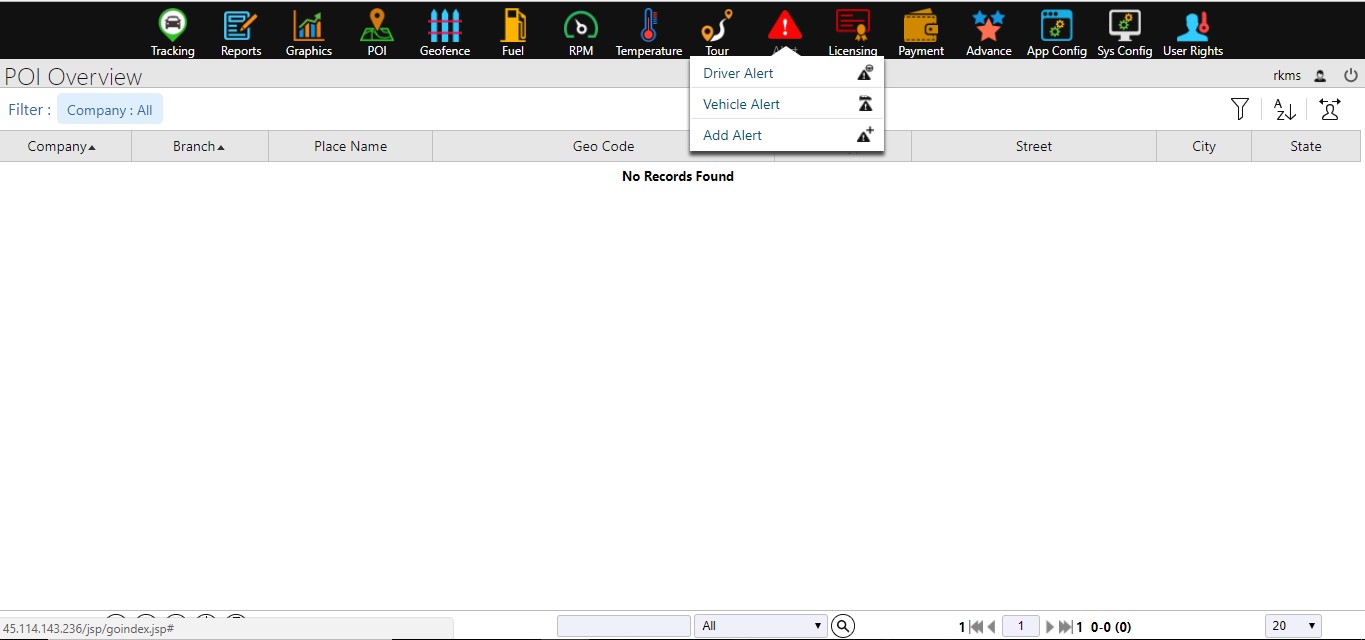Open the Fuel pump icon
Image resolution: width=1365 pixels, height=640 pixels.
coord(513,26)
